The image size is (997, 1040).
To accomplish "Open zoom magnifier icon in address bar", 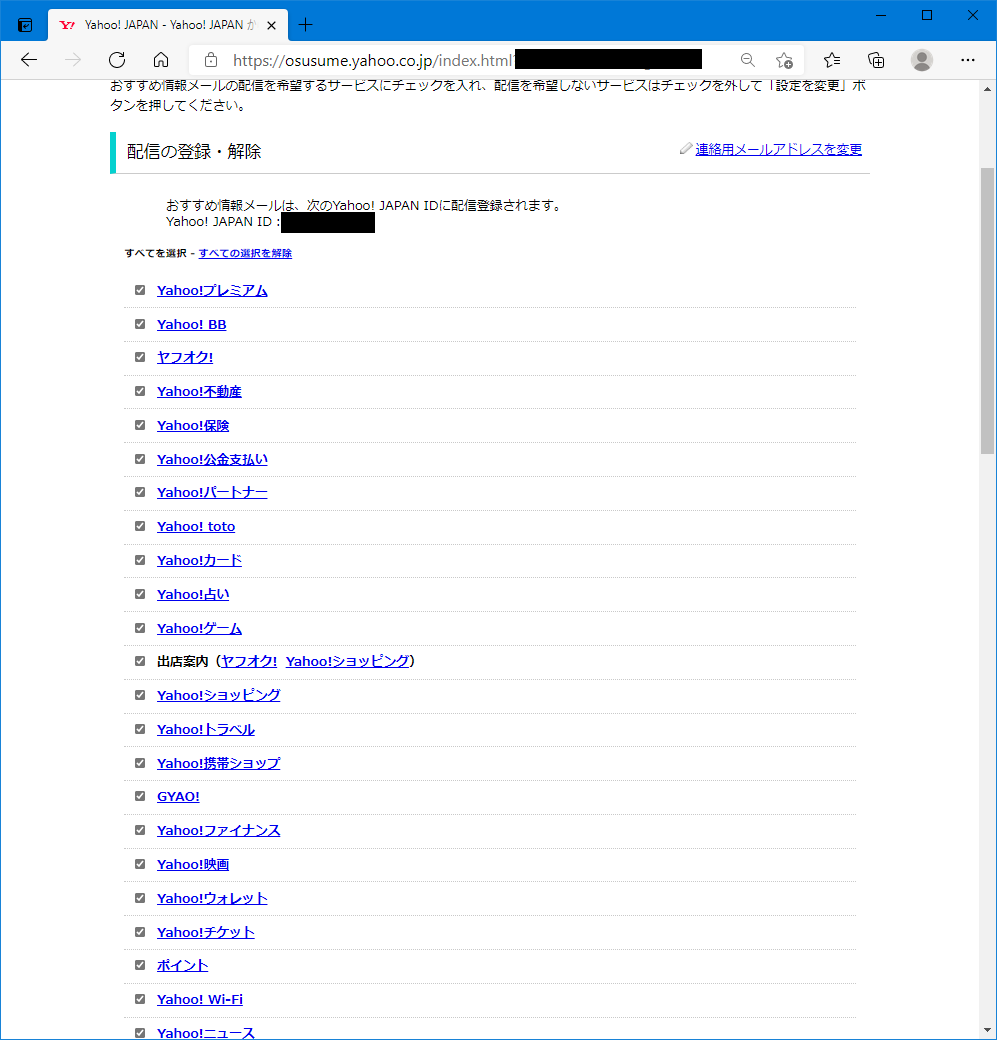I will click(747, 60).
